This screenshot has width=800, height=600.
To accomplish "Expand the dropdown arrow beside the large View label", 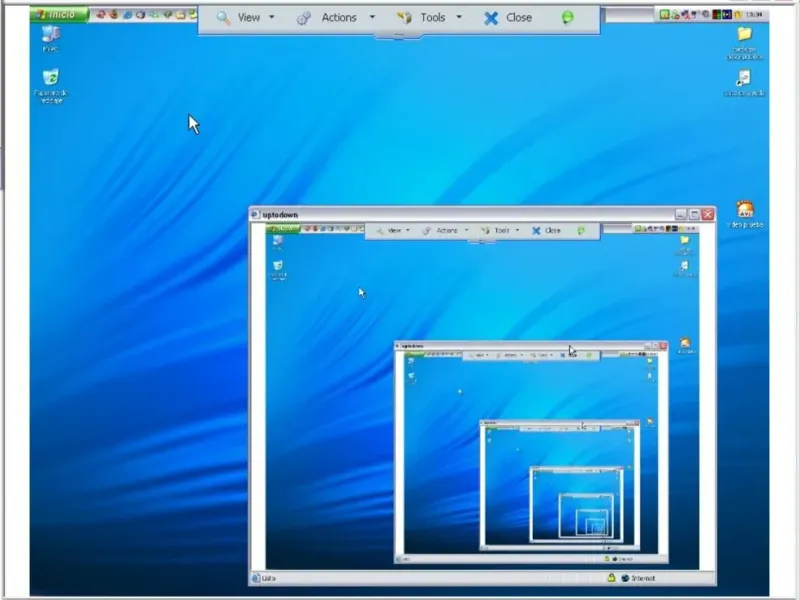I will coord(271,17).
